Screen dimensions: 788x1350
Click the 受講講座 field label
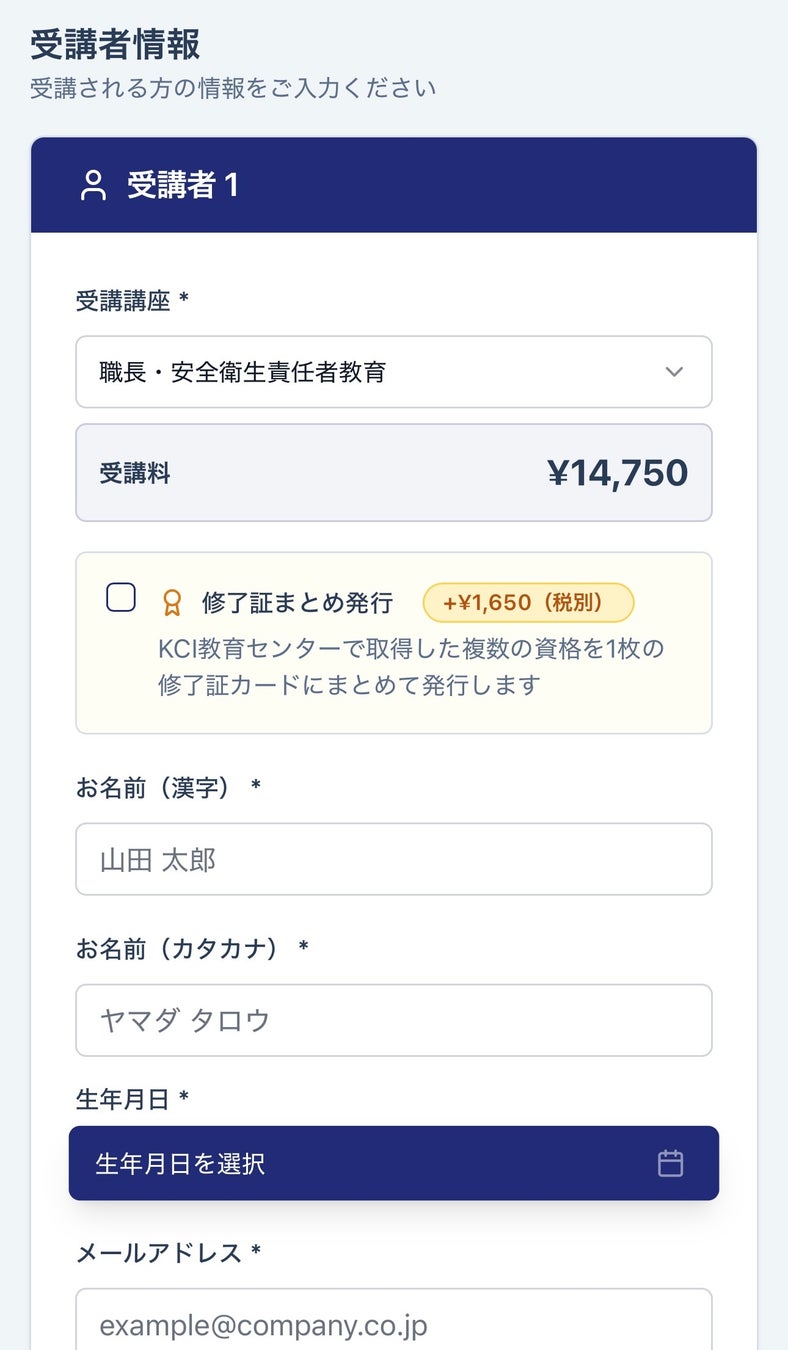[x=124, y=300]
